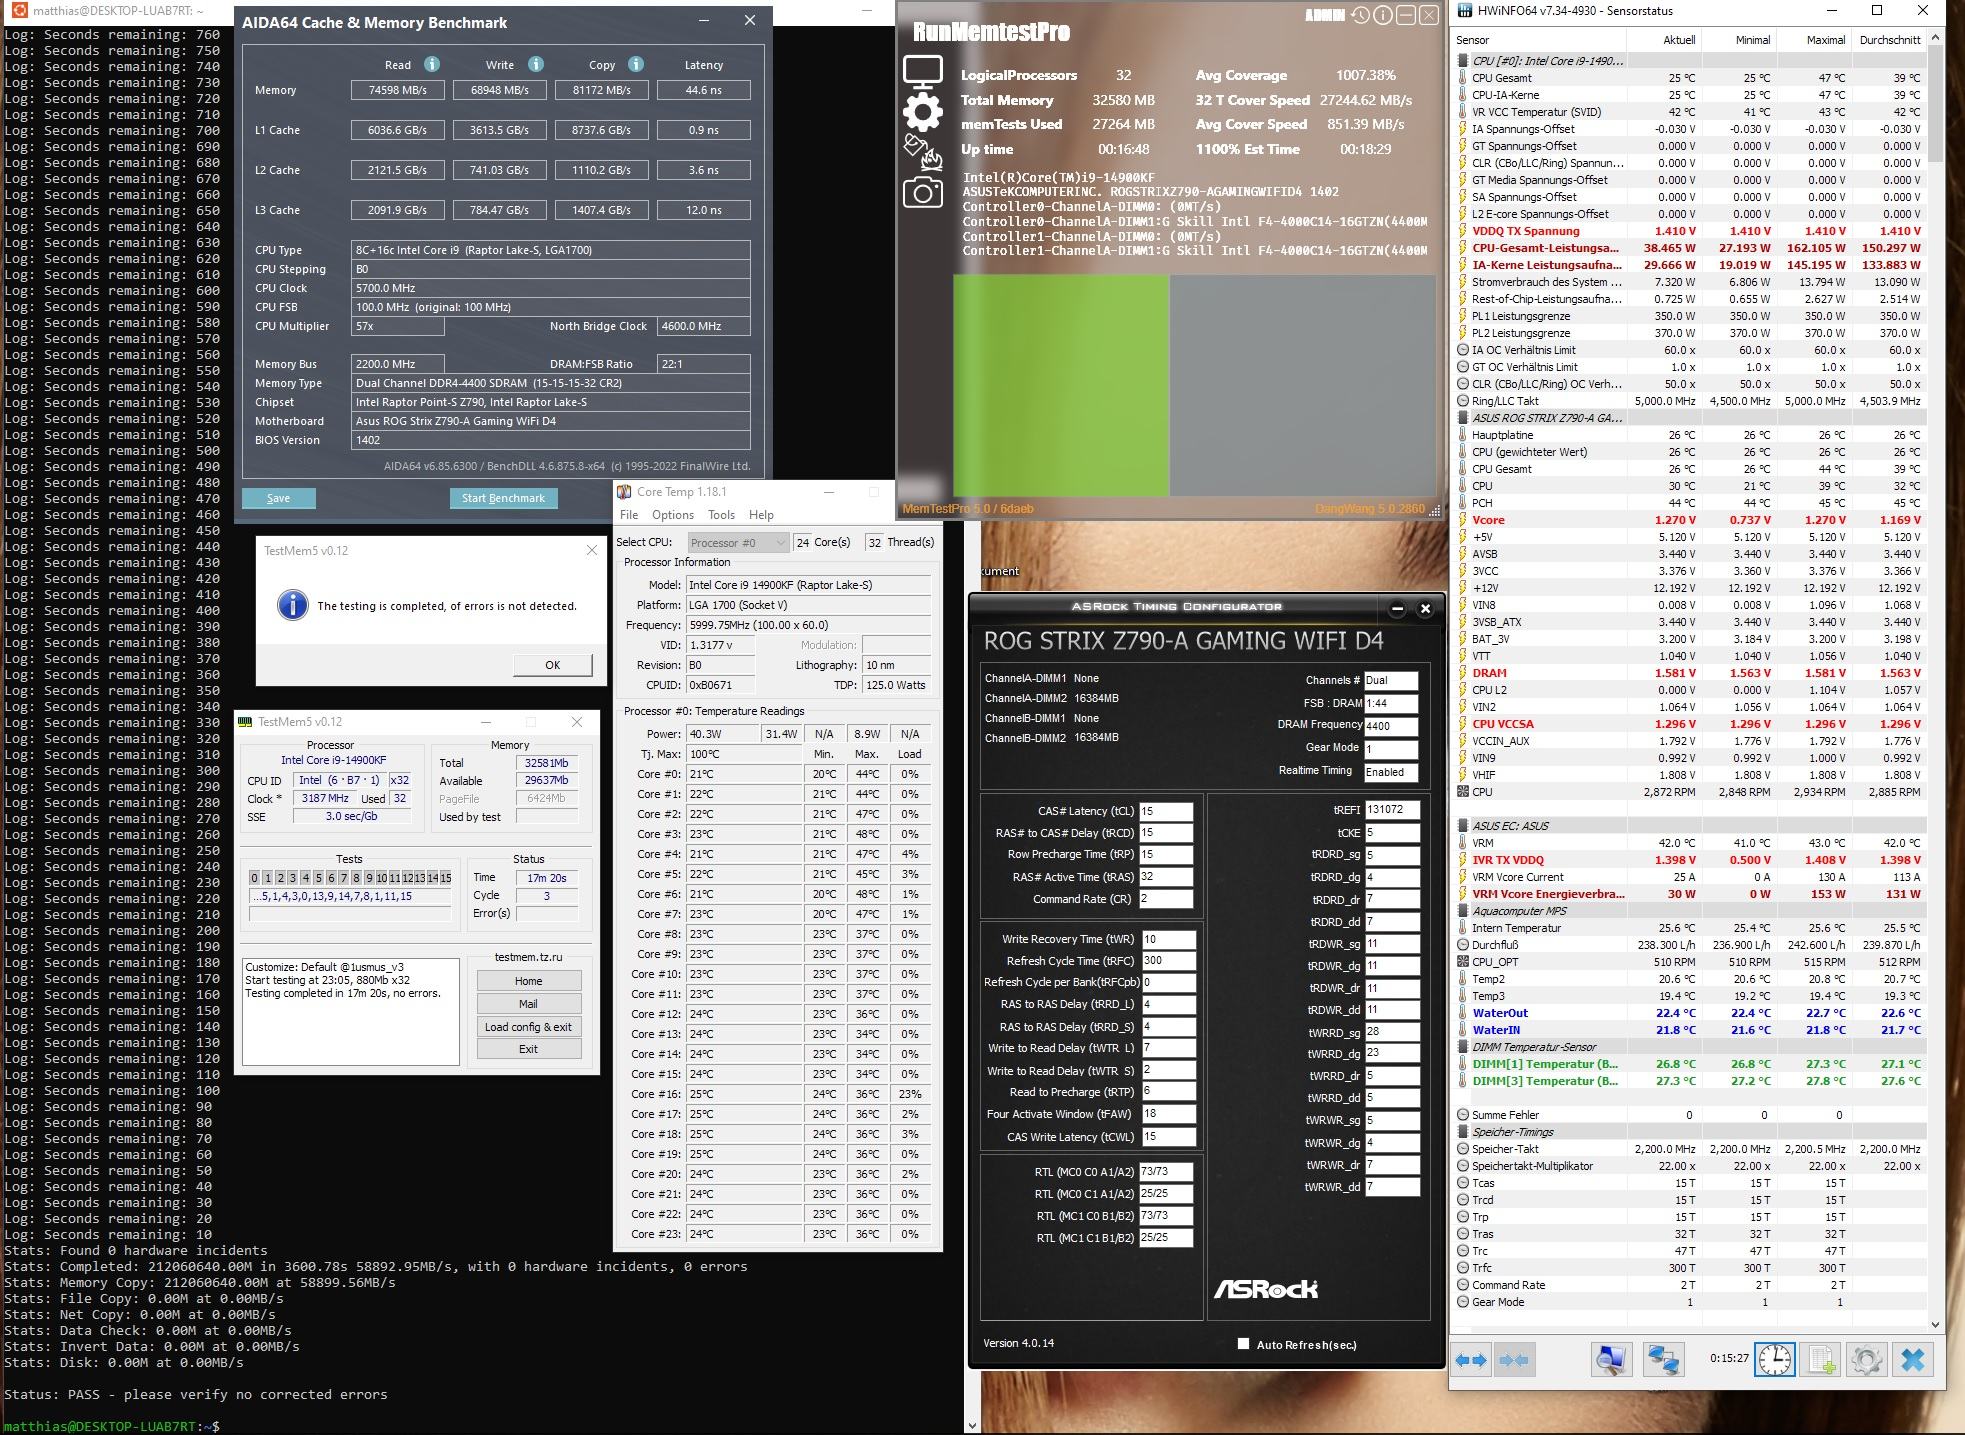Screen dimensions: 1965x1435
Task: Collapse the Speicher-Timings sensor group
Action: pyautogui.click(x=1463, y=1132)
